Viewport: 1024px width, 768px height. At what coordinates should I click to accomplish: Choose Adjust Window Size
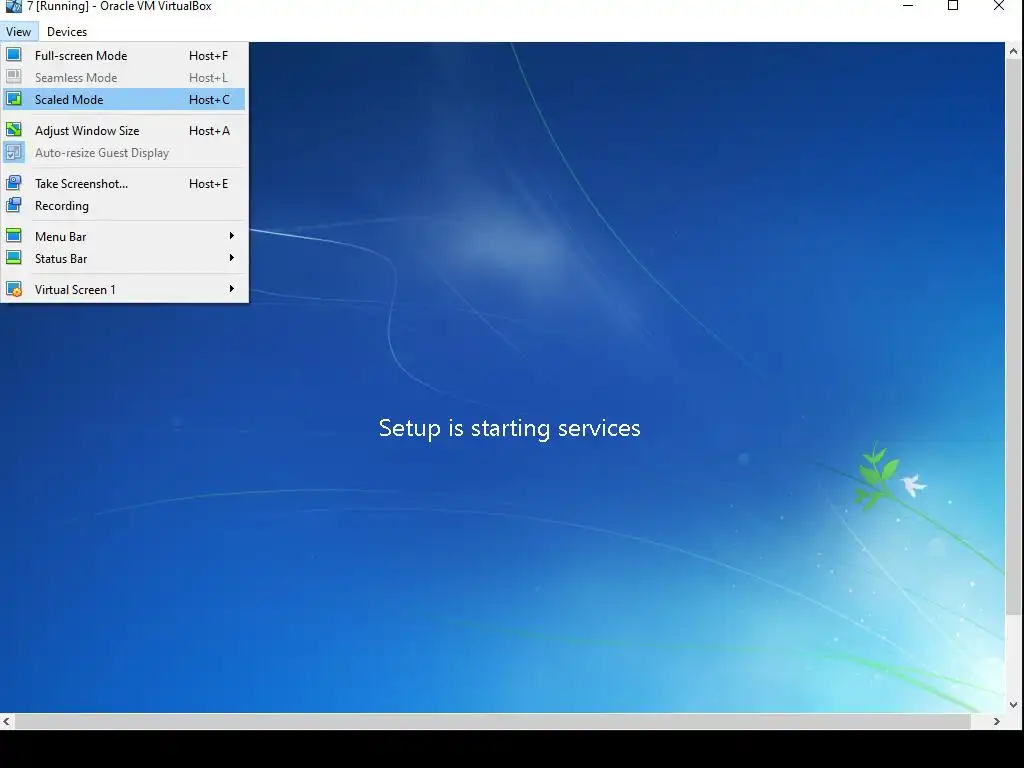pyautogui.click(x=124, y=131)
